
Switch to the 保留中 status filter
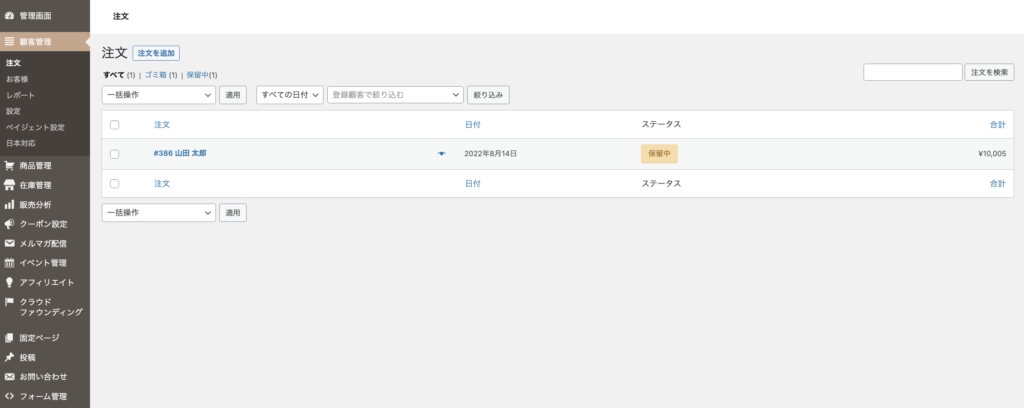click(197, 75)
